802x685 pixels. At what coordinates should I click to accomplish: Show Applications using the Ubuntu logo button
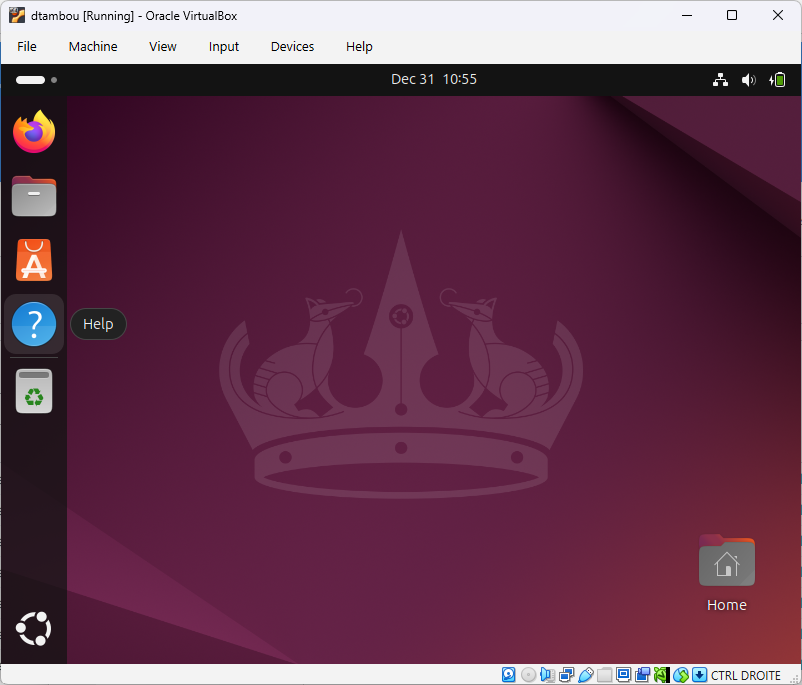tap(34, 628)
